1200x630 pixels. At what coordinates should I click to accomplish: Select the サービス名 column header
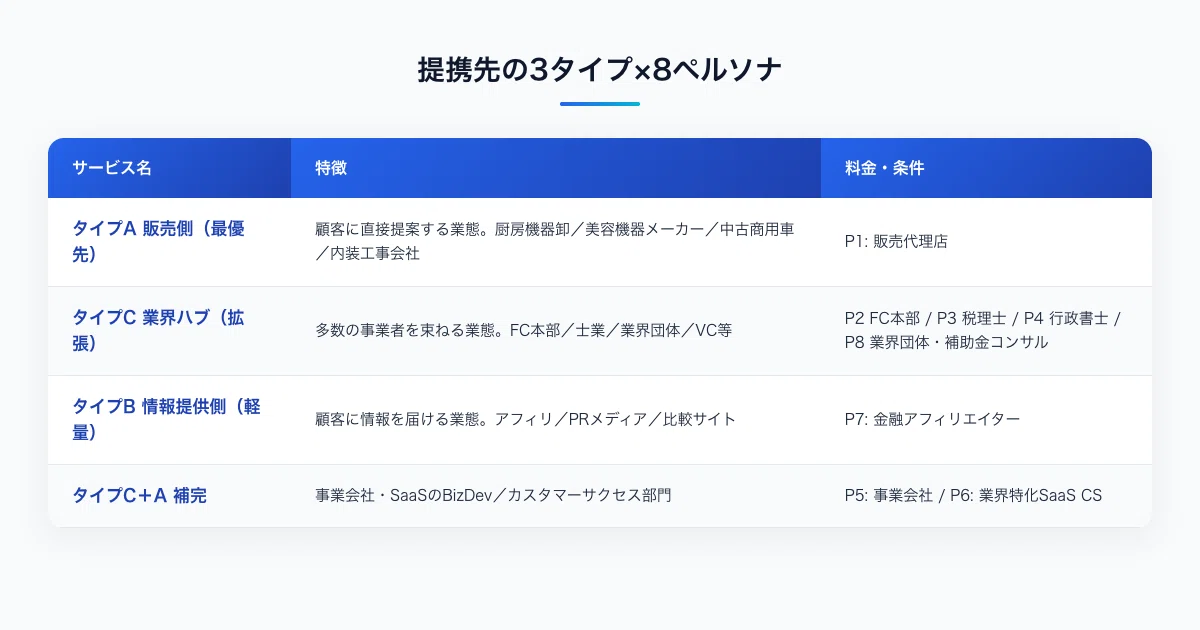pyautogui.click(x=112, y=168)
